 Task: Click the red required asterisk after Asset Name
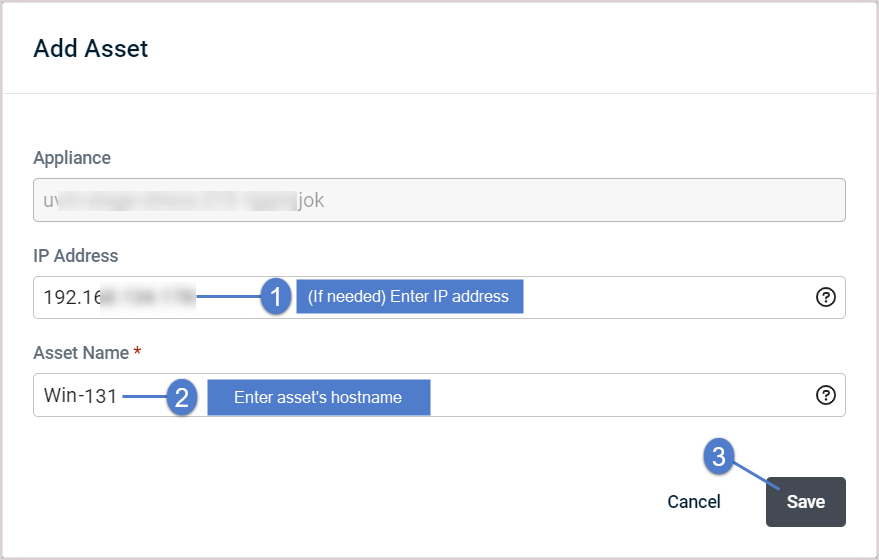(x=137, y=352)
